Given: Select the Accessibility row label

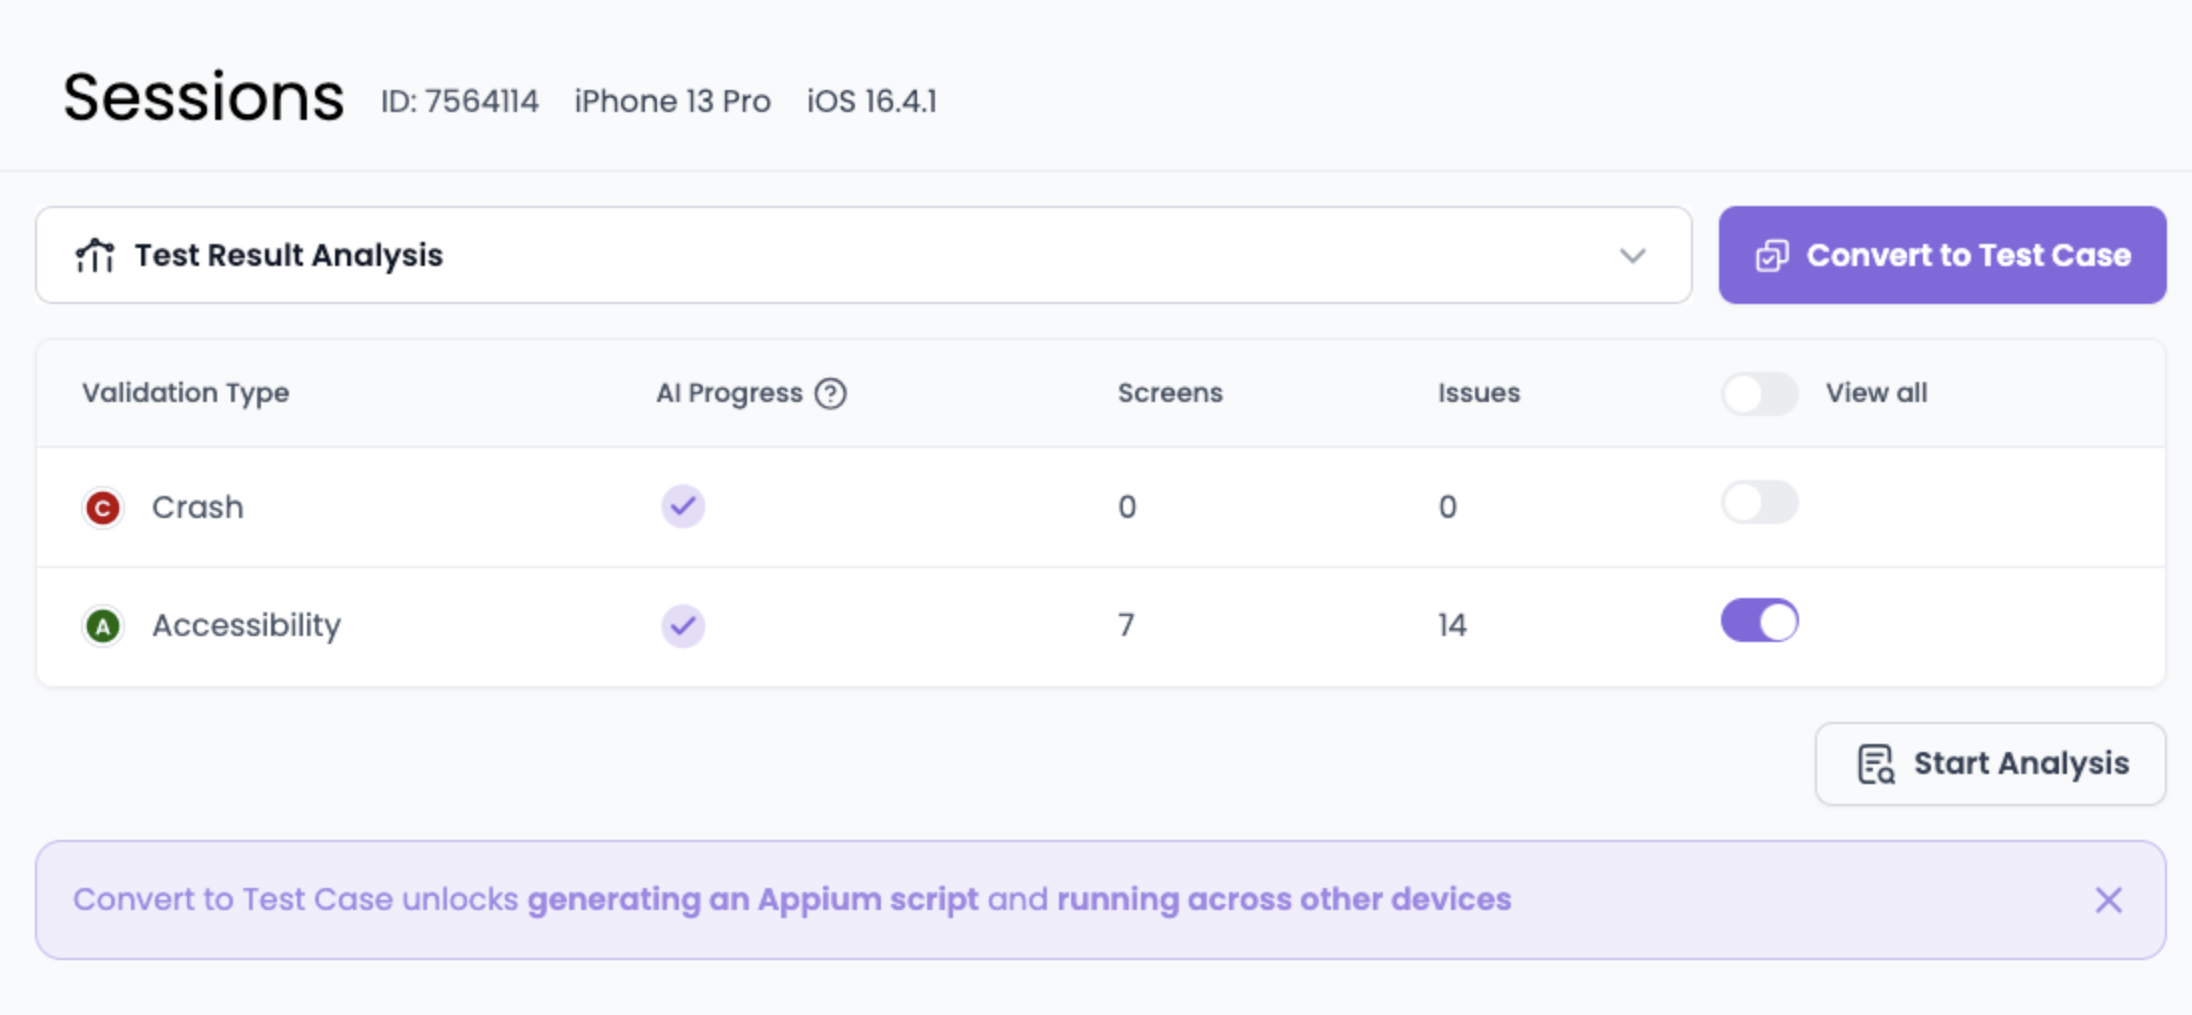Looking at the screenshot, I should [246, 626].
